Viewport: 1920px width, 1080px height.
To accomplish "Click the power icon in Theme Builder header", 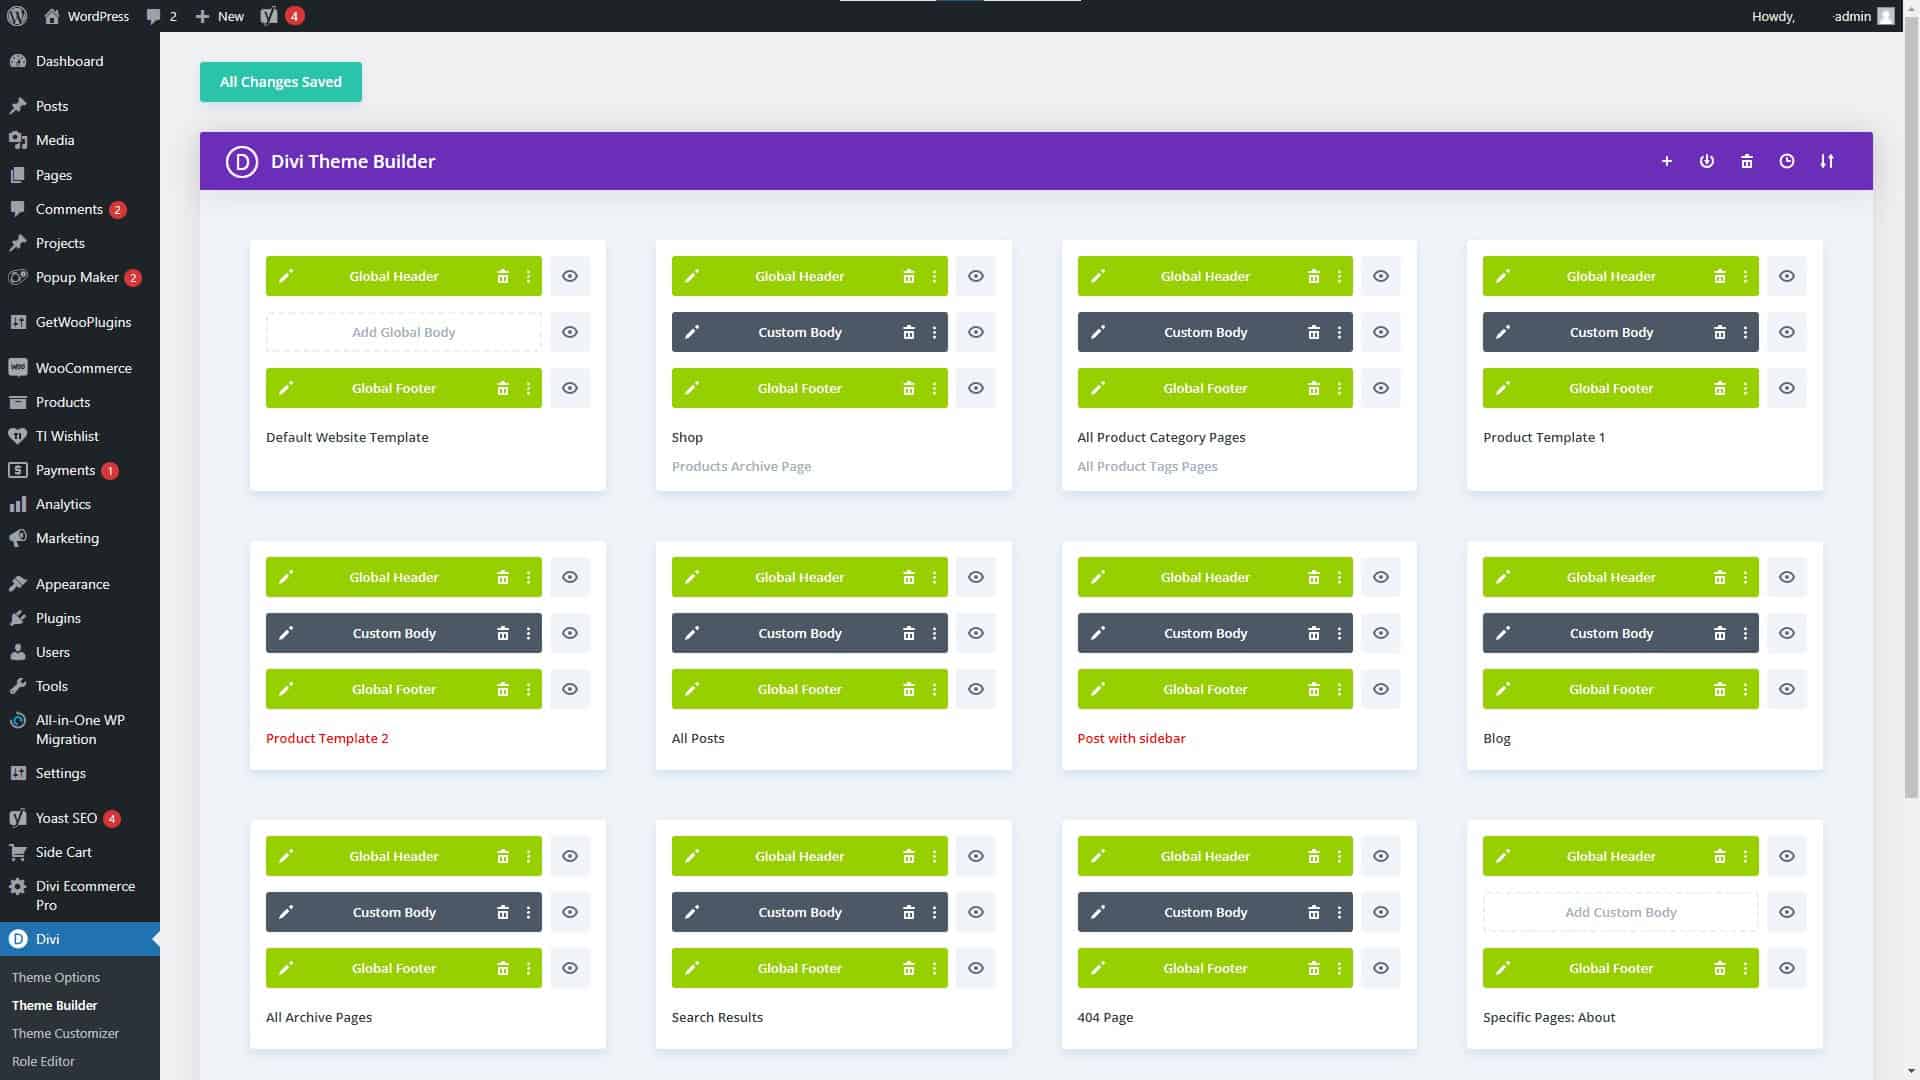I will [x=1706, y=161].
